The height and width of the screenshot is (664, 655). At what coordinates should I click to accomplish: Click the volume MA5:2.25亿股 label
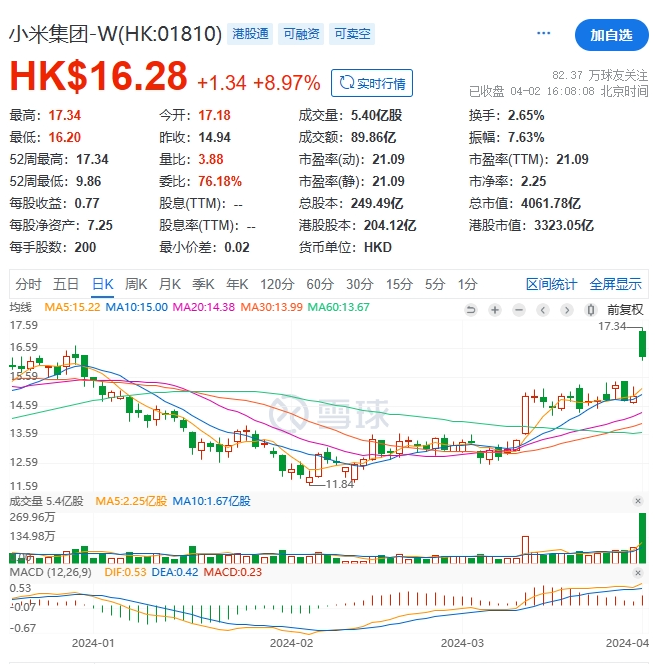(x=131, y=501)
